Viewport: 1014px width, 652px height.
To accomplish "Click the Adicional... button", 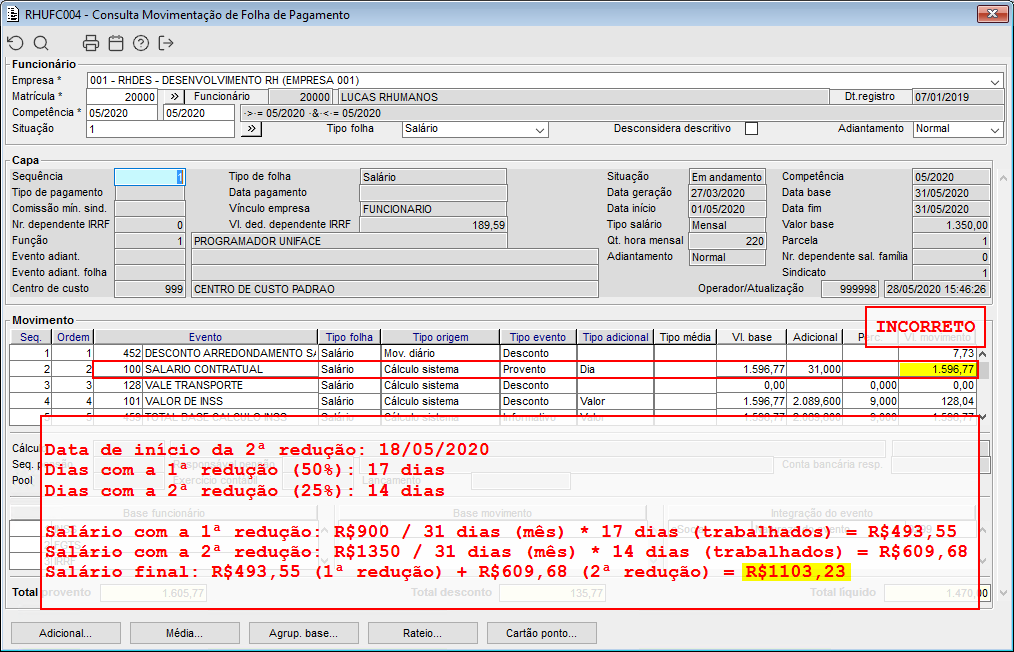I will [x=65, y=633].
